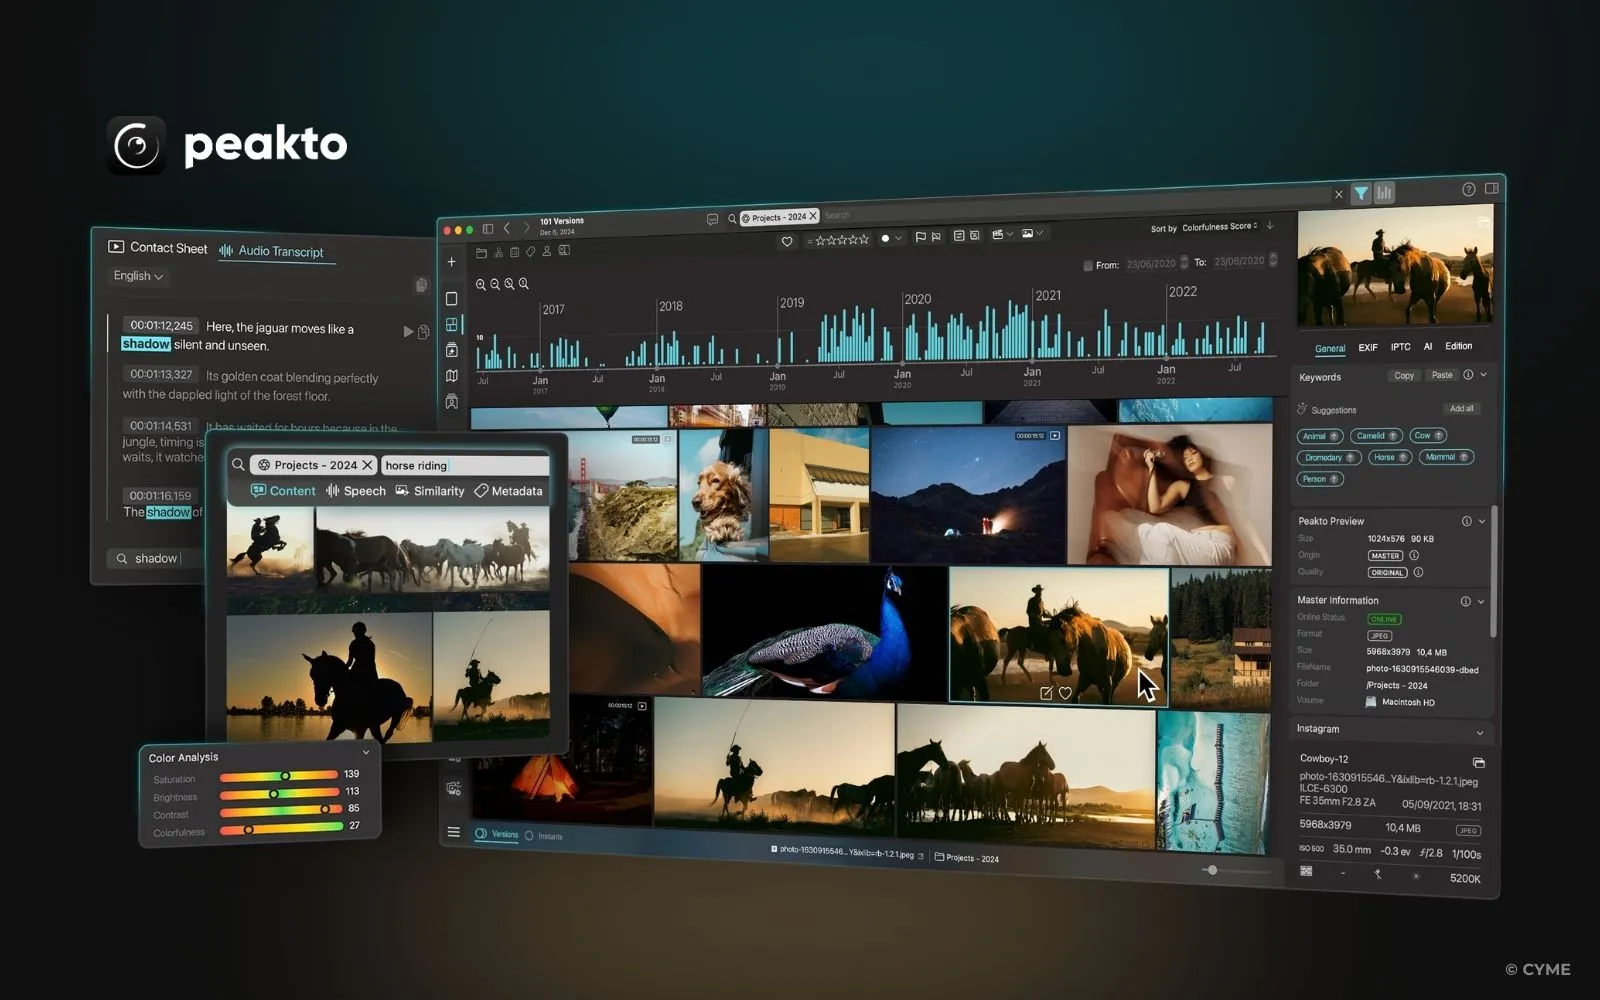This screenshot has height=1000, width=1600.
Task: Click the rejected flag filter icon
Action: (x=936, y=237)
